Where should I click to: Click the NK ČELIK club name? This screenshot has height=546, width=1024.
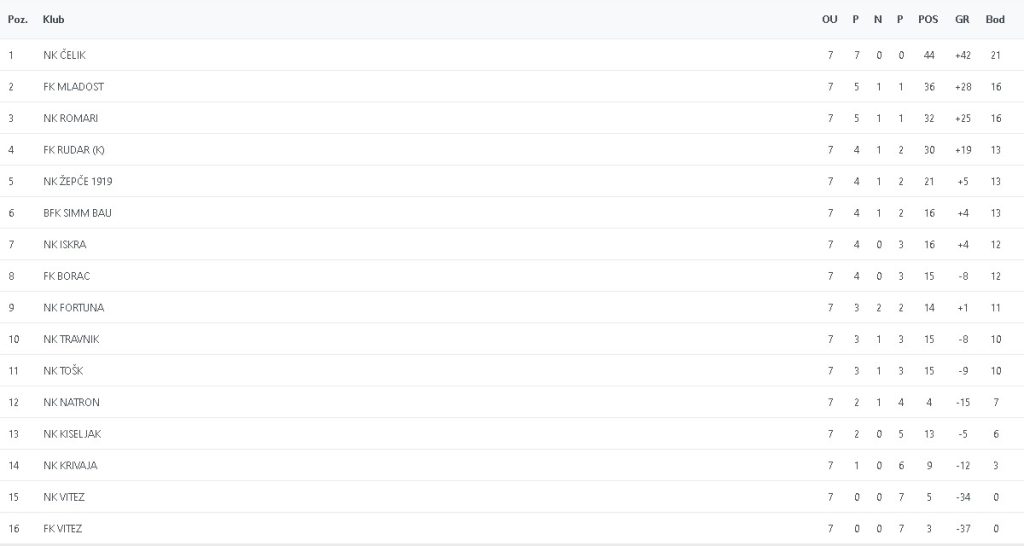click(64, 55)
